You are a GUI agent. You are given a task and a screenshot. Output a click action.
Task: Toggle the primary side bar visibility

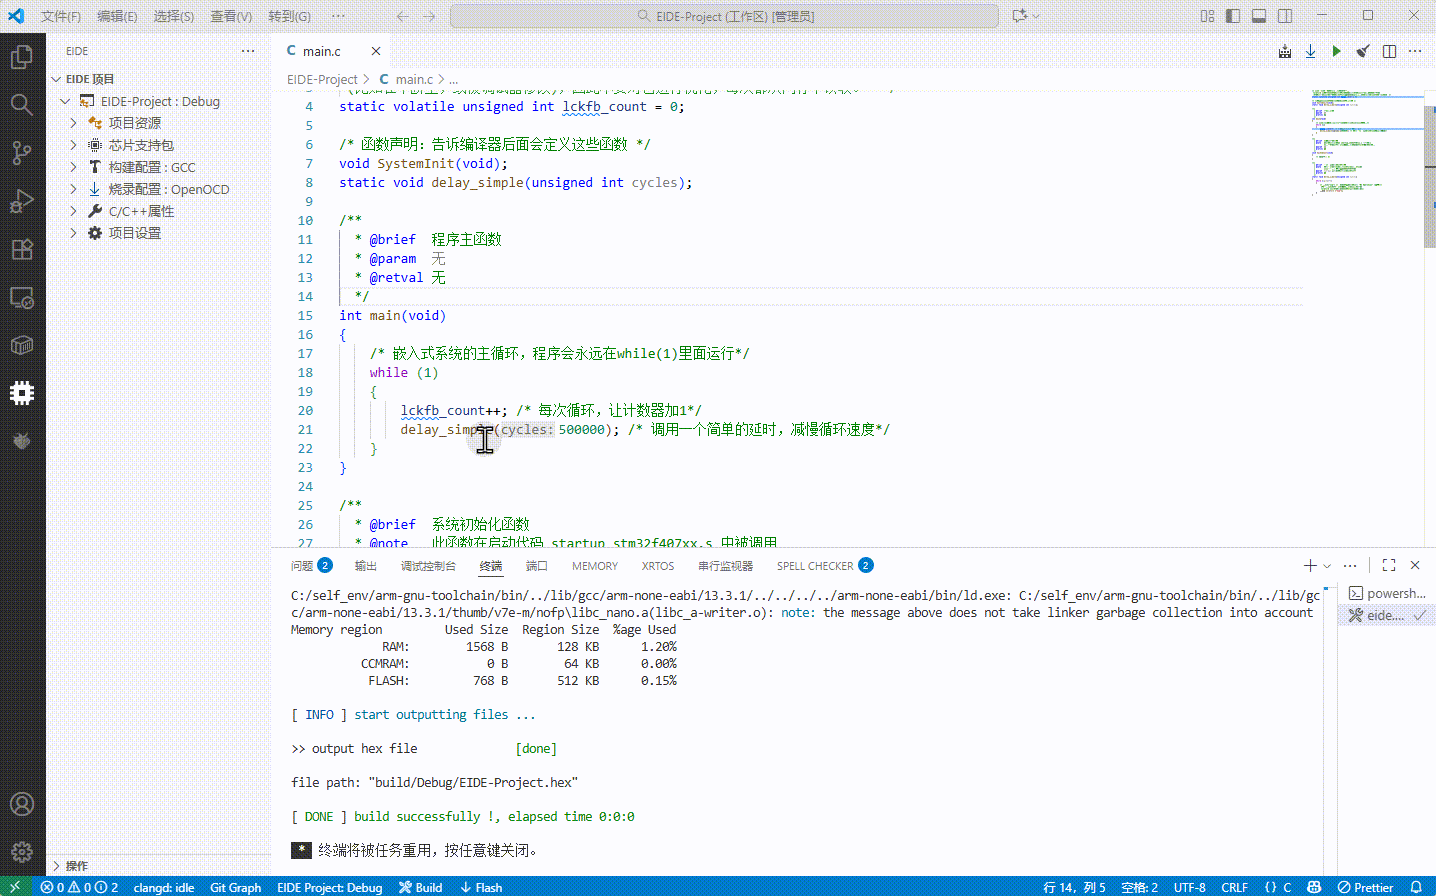point(1233,16)
